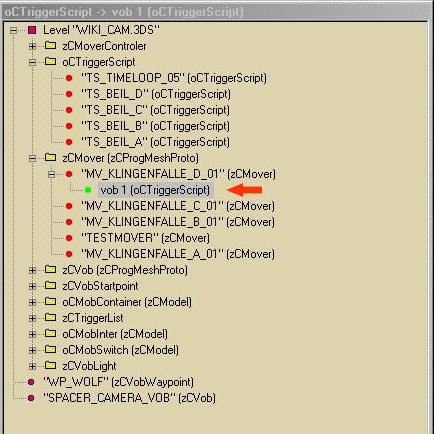The width and height of the screenshot is (434, 434).
Task: Select Level "WIKI_CAM.3DS" tree label
Action: 101,30
